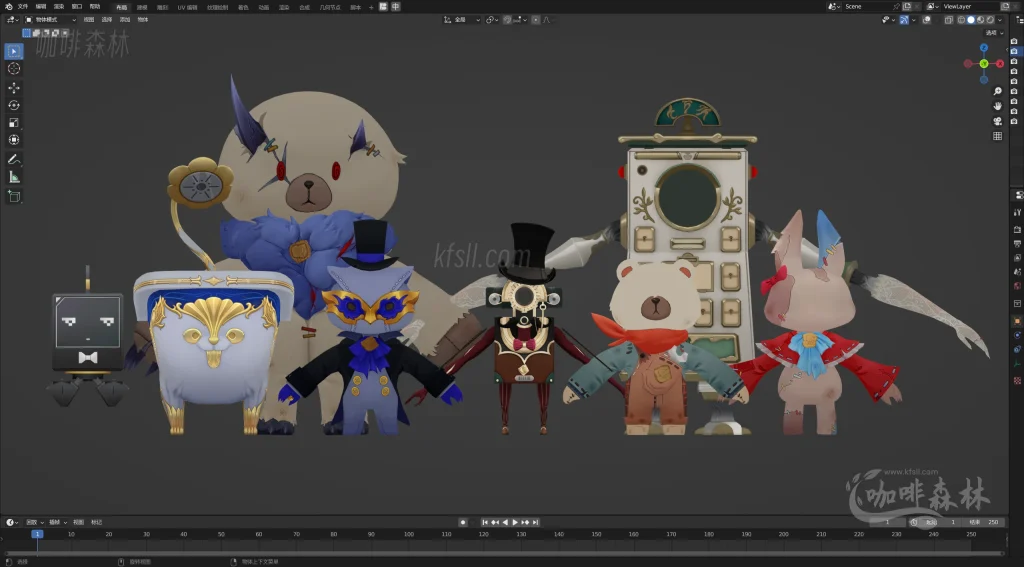Select the Rotate tool

pyautogui.click(x=14, y=105)
